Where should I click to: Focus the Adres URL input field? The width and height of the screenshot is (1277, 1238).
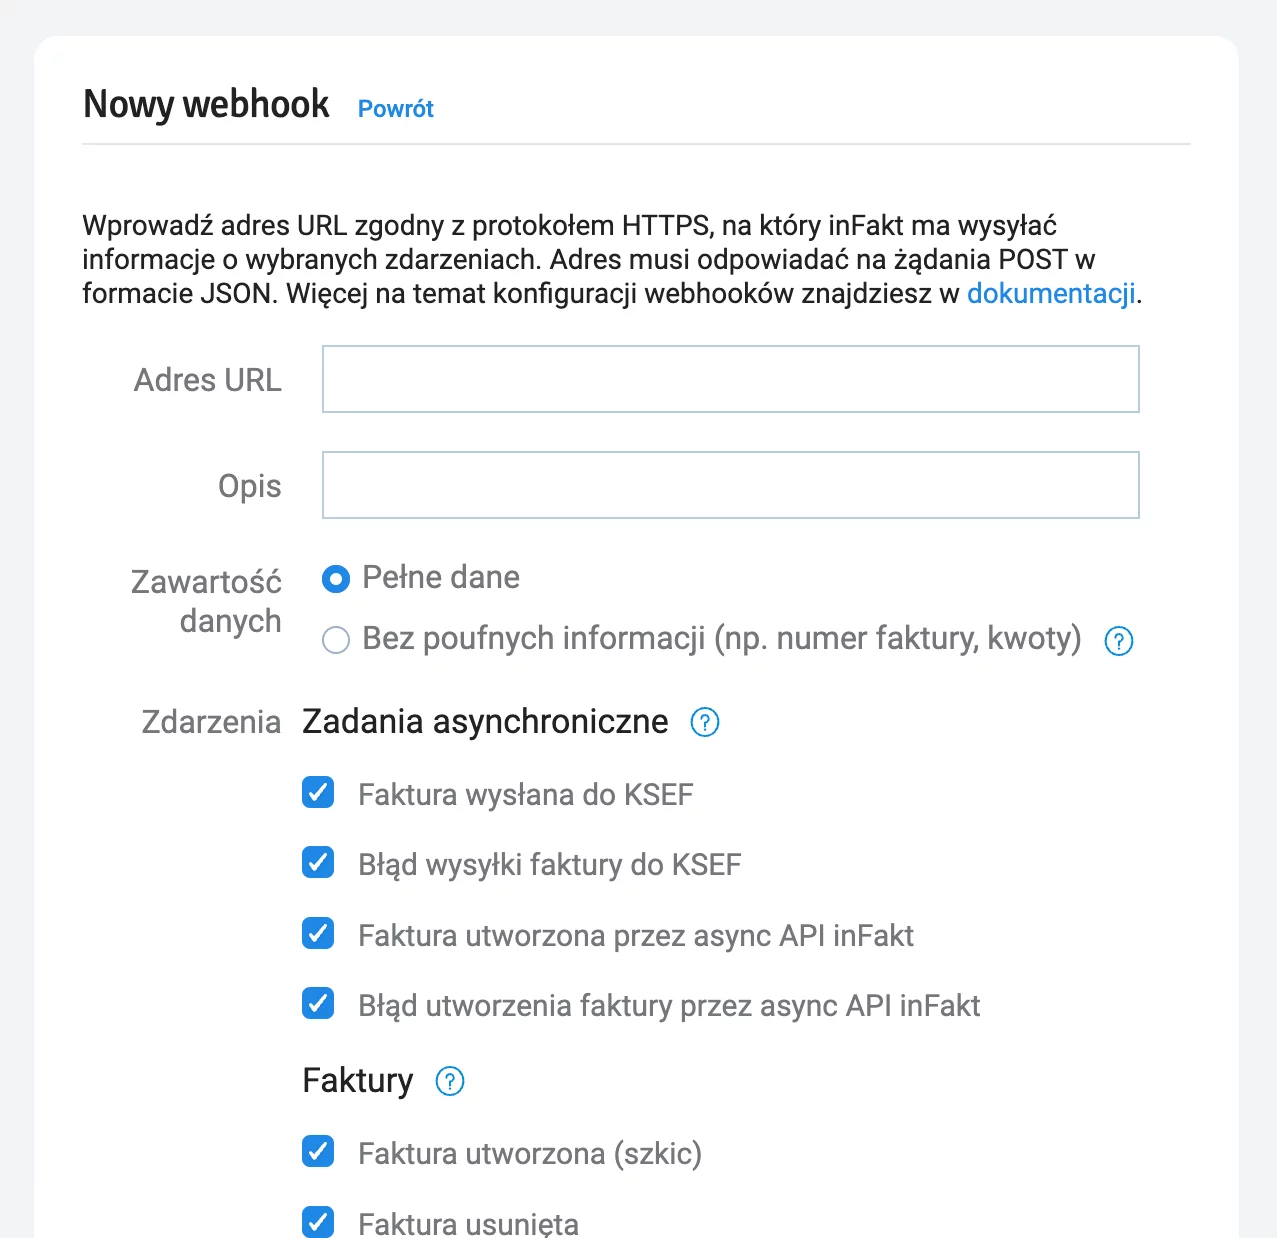pos(731,379)
